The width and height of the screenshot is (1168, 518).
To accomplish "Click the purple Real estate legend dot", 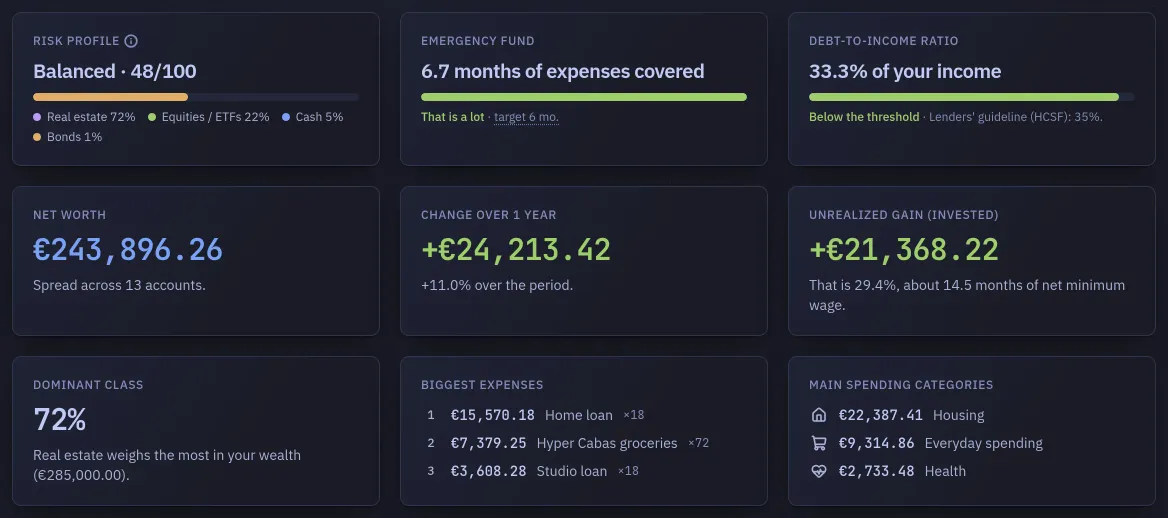I will (x=37, y=117).
